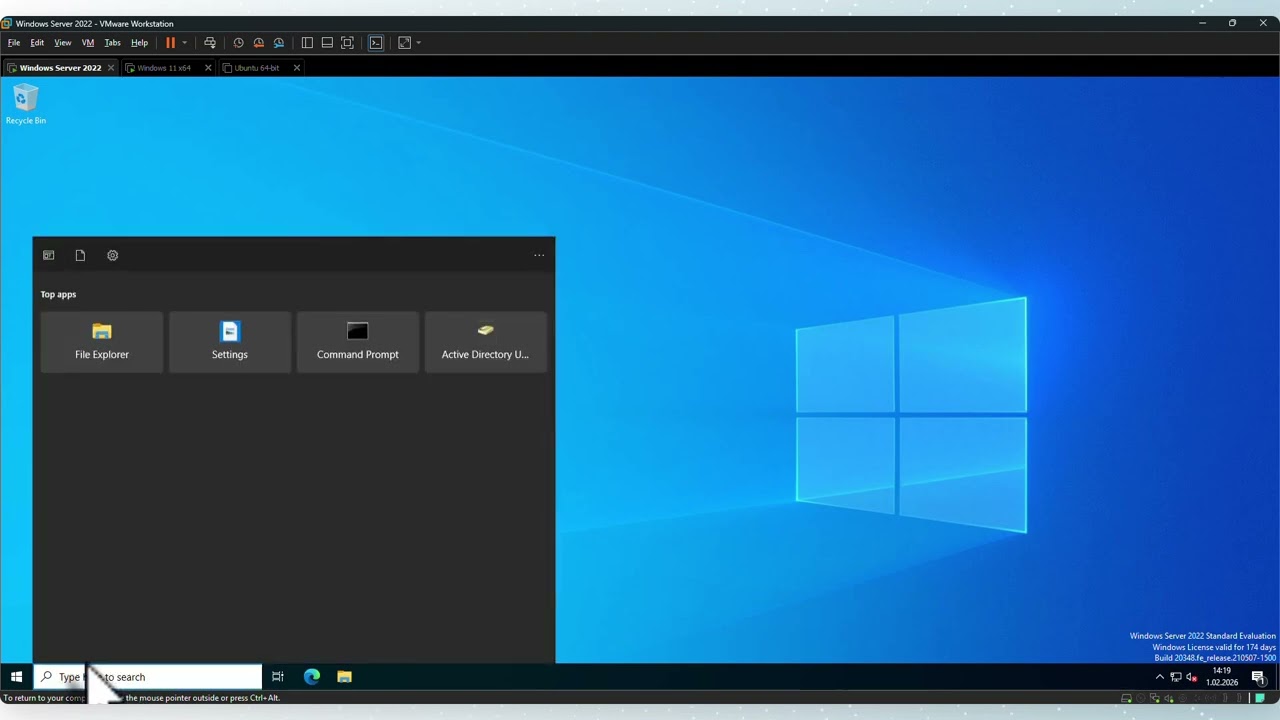Open the Recycle Bin desktop icon
1280x720 pixels.
coord(26,105)
